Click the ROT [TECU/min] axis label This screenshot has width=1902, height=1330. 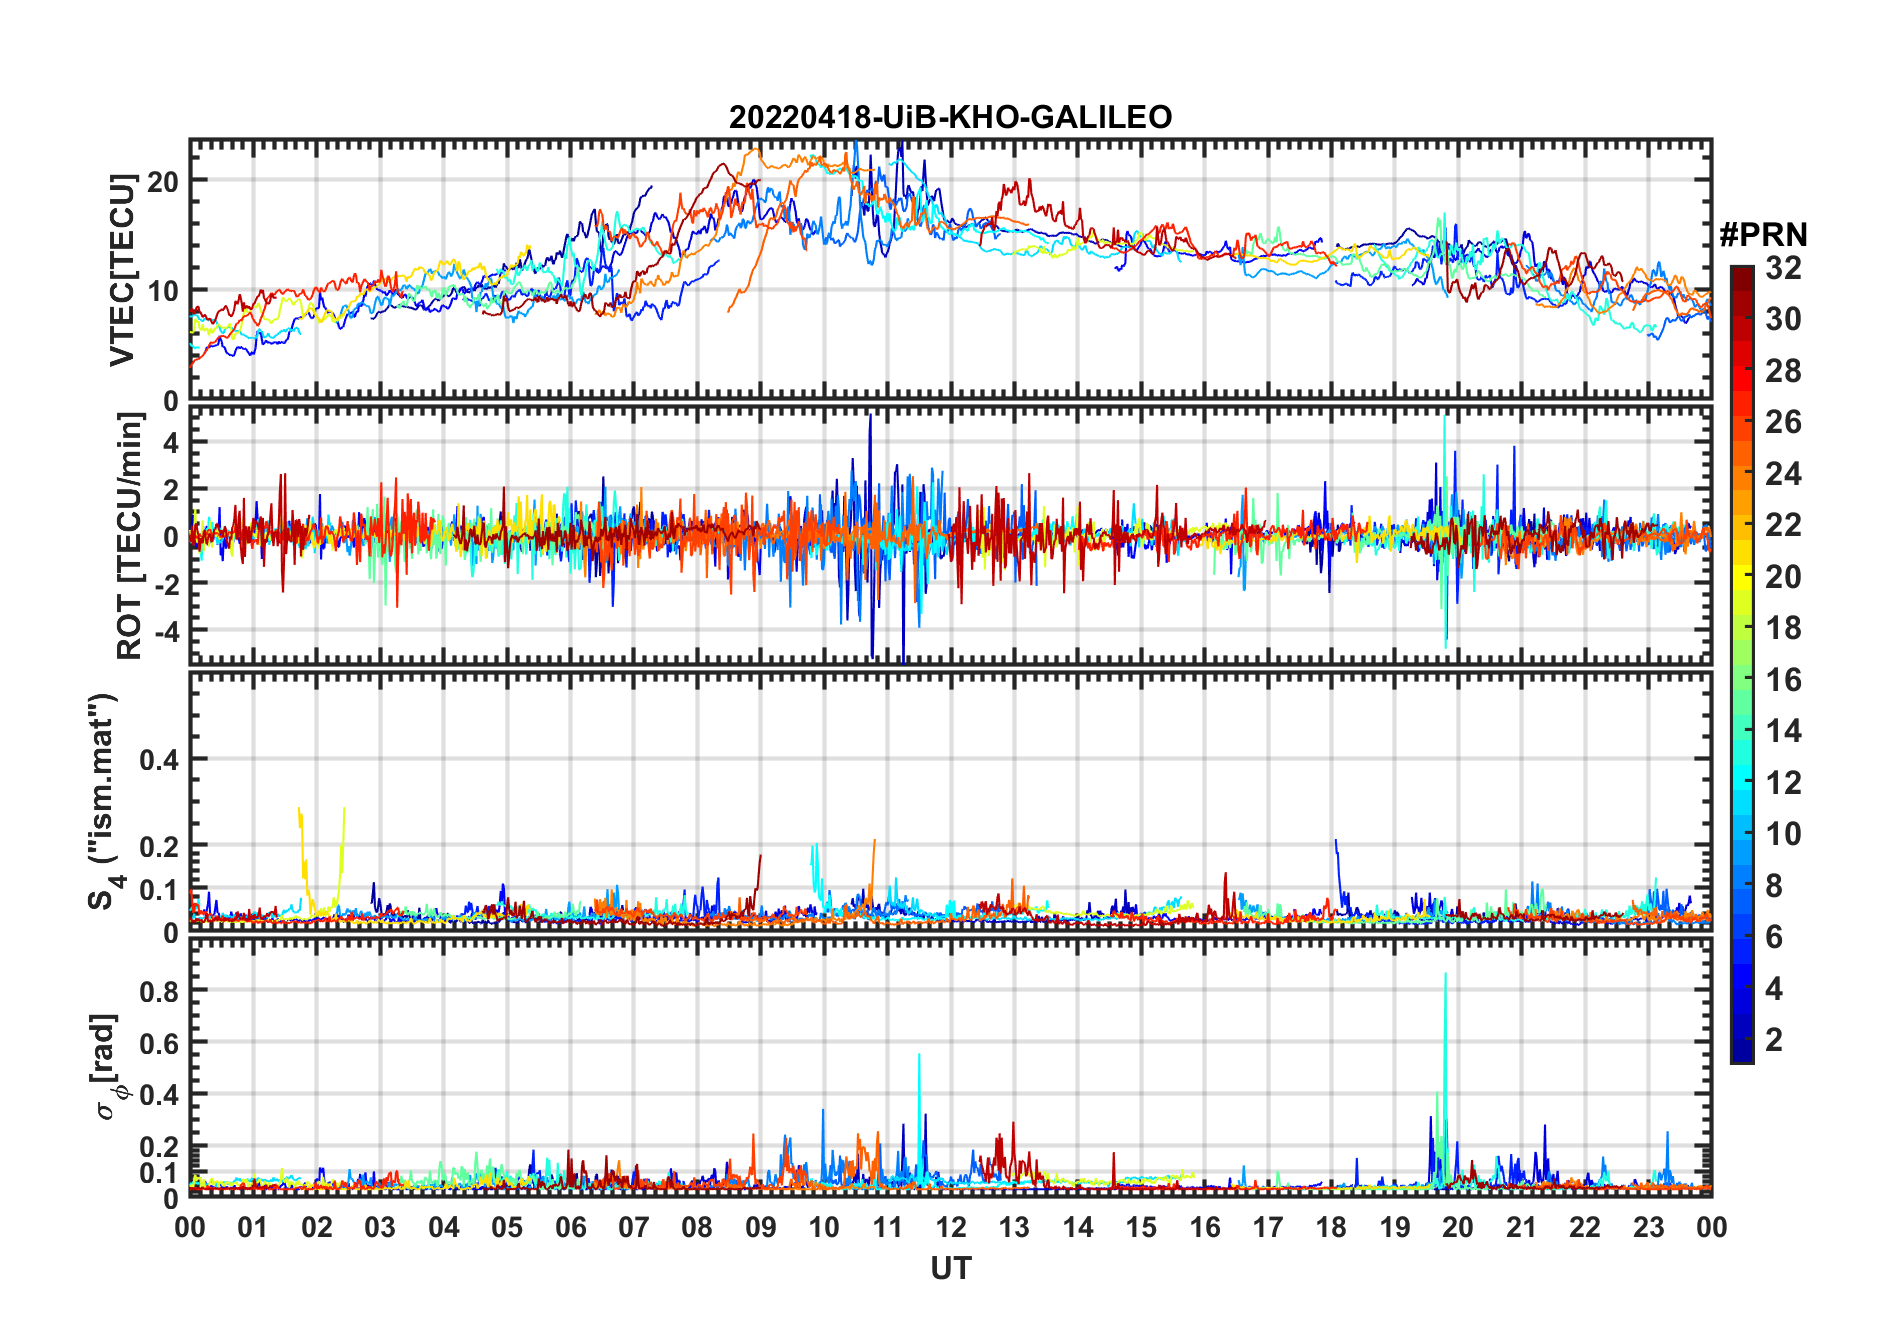click(x=129, y=536)
